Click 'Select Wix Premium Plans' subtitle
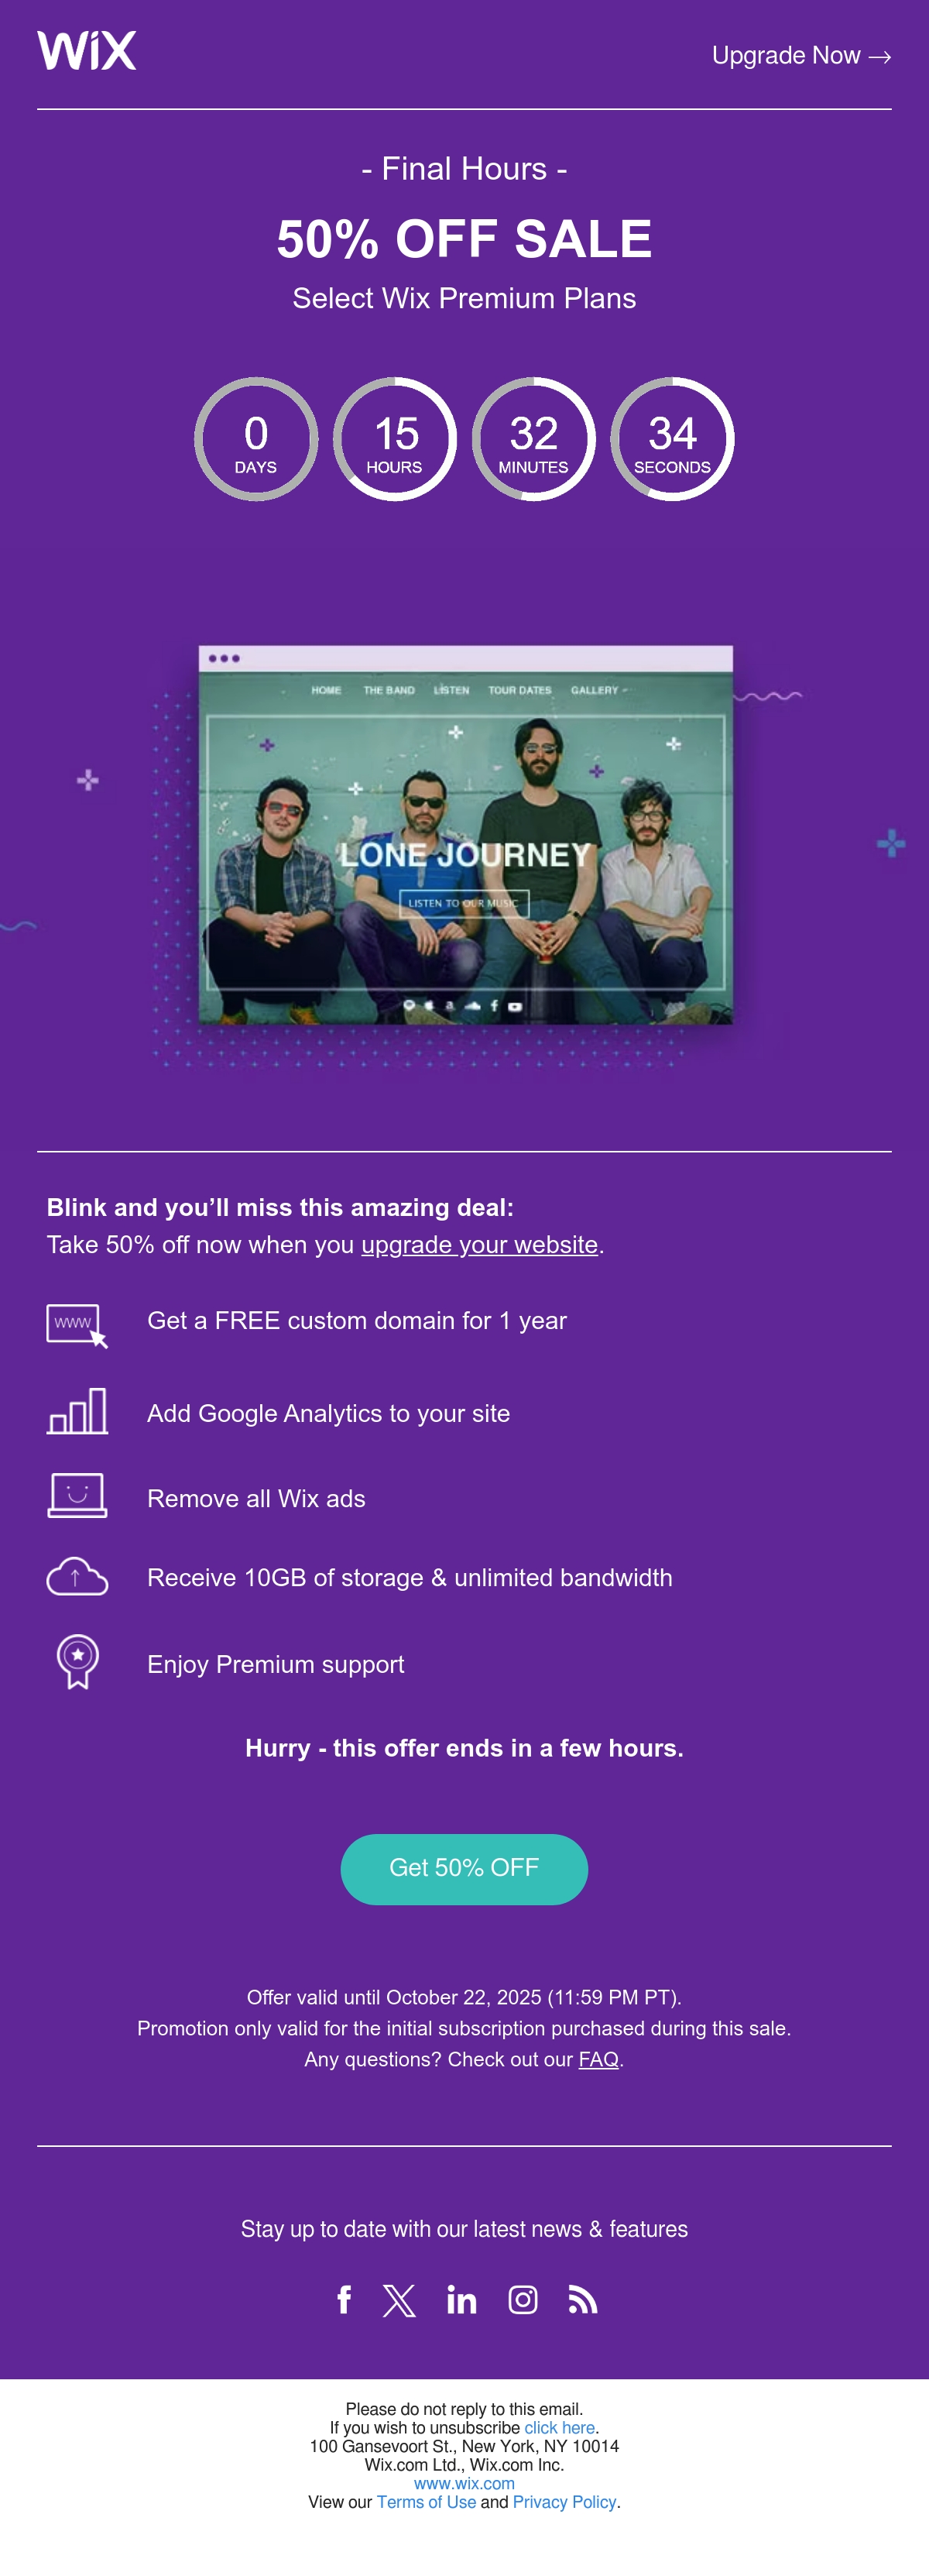929x2576 pixels. [x=464, y=298]
